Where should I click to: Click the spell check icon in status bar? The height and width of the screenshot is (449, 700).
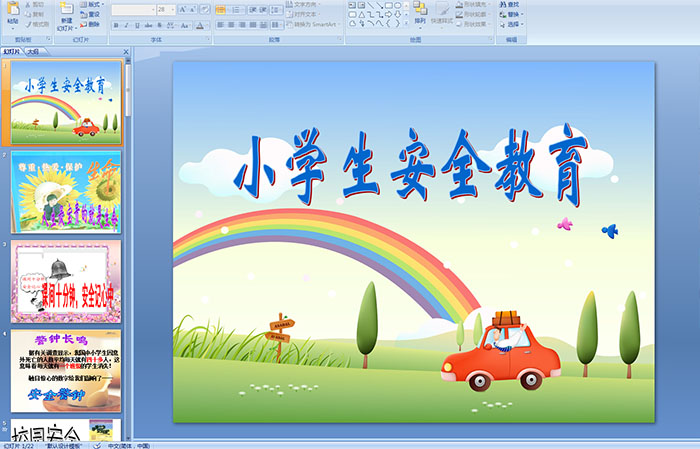[97, 445]
